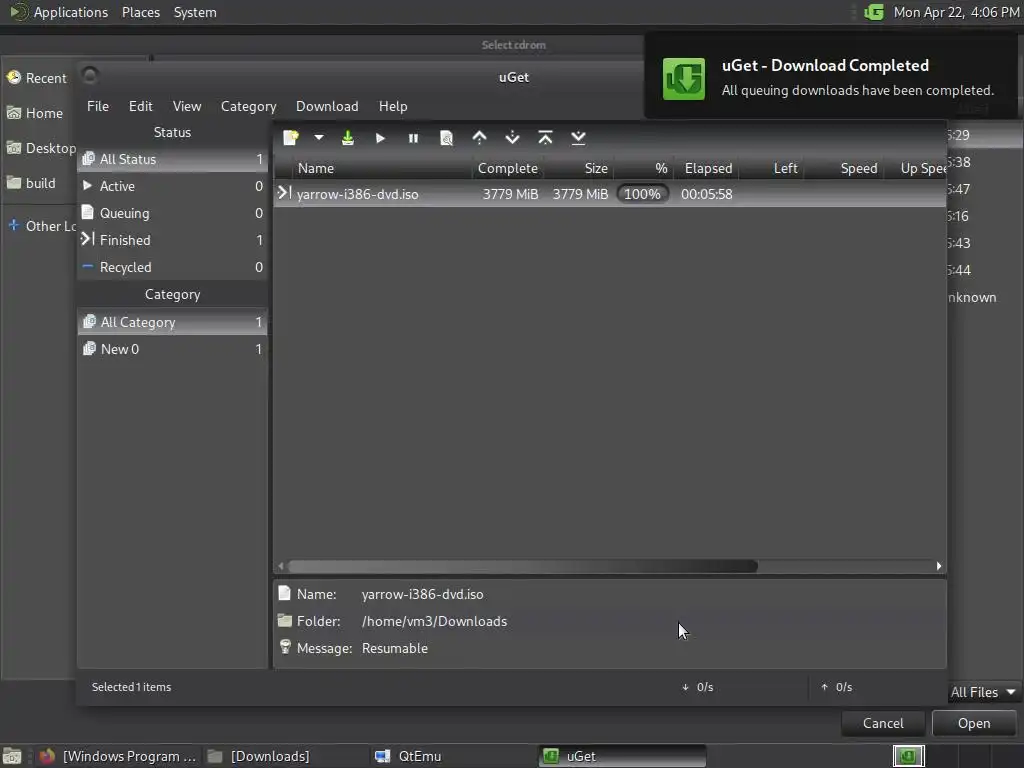
Task: Move download down with arrow icon
Action: click(x=513, y=138)
